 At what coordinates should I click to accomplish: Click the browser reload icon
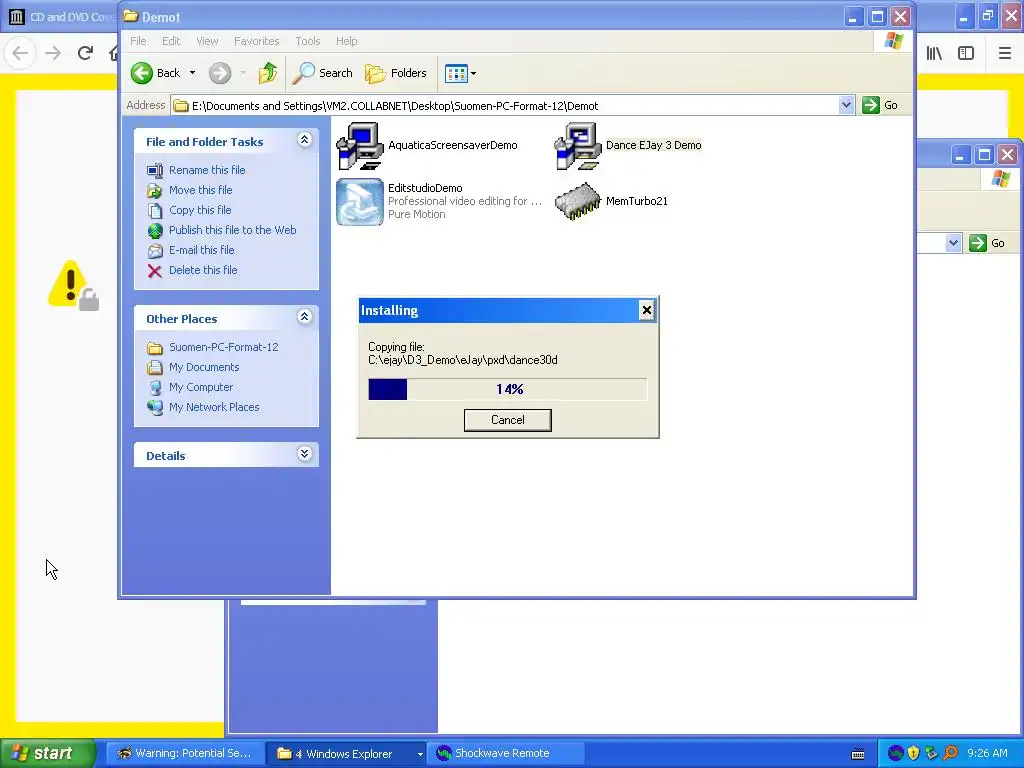pos(85,53)
